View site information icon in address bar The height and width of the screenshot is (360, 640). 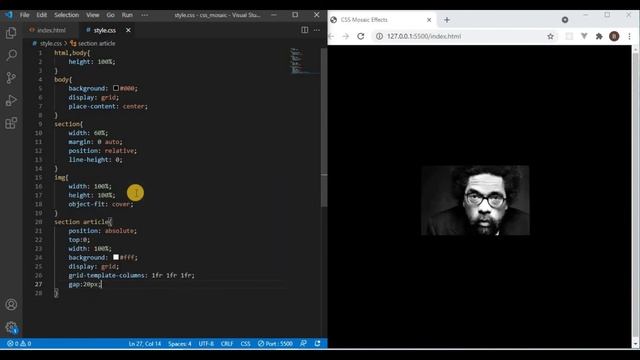pos(379,36)
